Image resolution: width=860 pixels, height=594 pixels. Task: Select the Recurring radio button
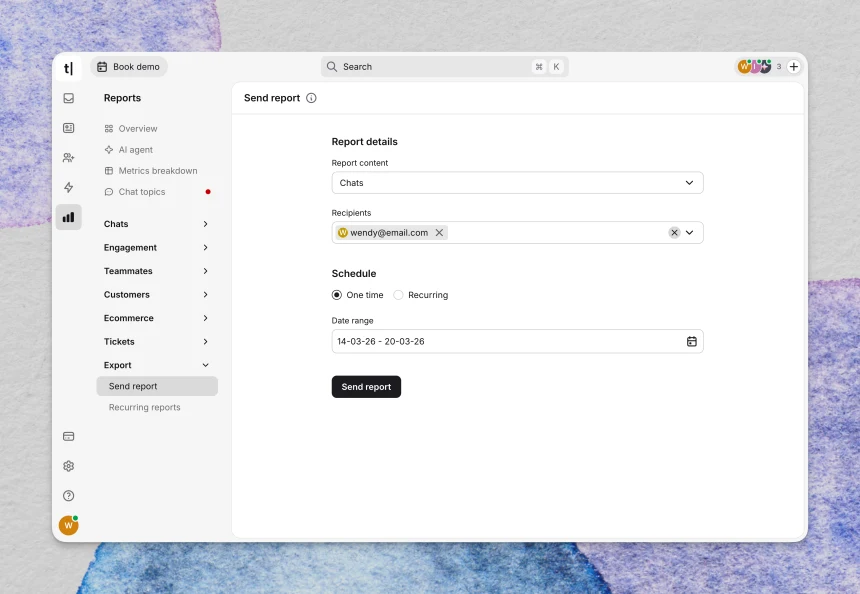tap(398, 295)
